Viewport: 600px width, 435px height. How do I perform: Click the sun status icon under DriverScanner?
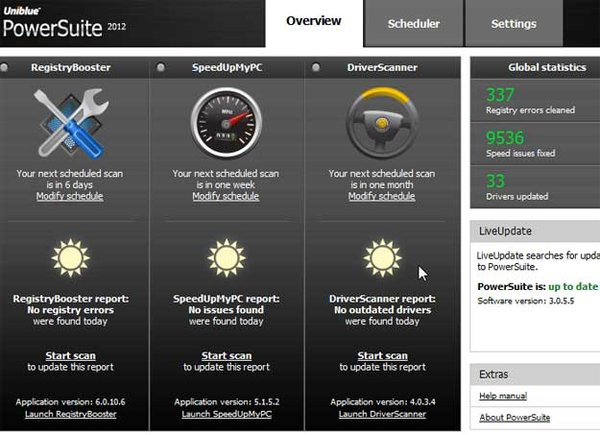(382, 258)
